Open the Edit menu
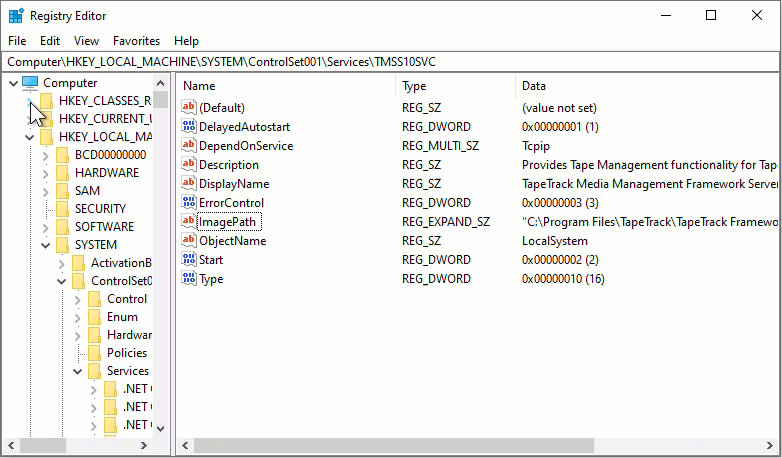782x458 pixels. (50, 41)
